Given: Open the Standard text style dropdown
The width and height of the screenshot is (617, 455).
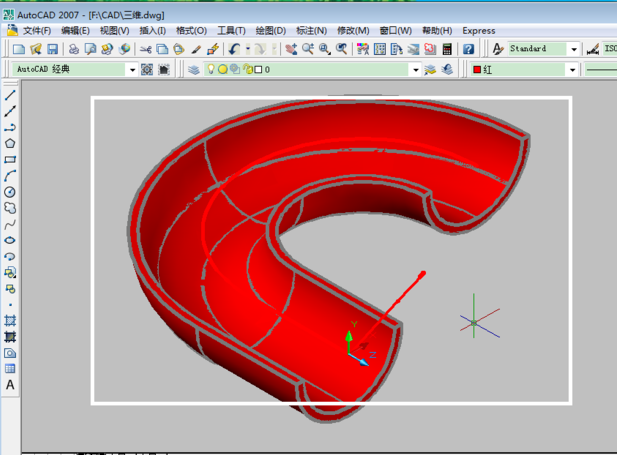Looking at the screenshot, I should [574, 49].
